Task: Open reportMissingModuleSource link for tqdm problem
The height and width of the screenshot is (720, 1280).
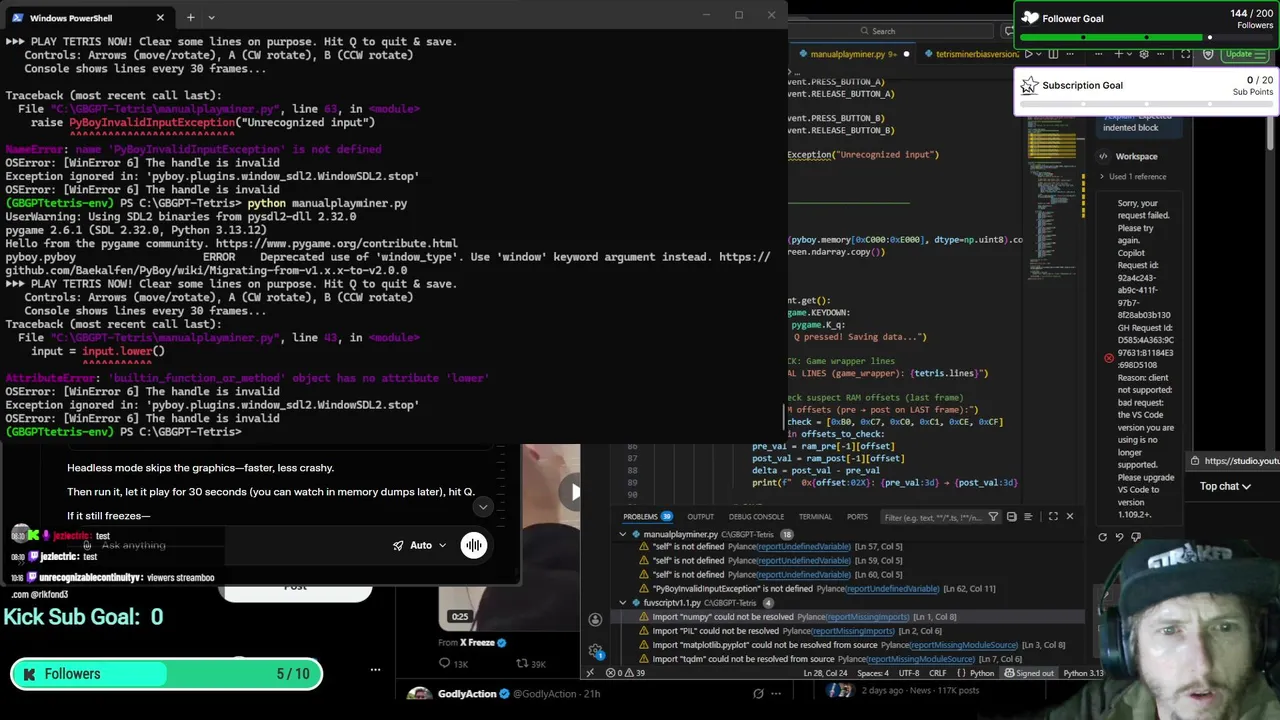Action: click(x=920, y=659)
